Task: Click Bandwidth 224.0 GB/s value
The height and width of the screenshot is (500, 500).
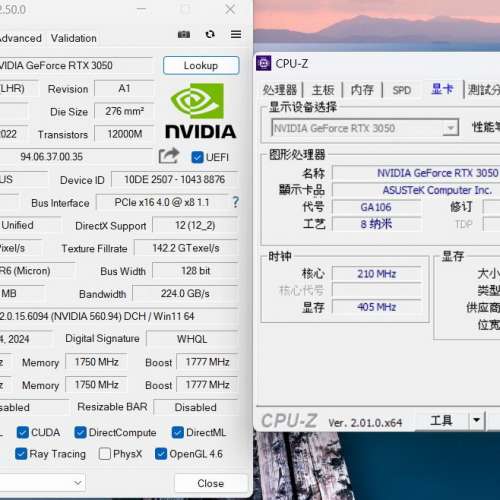Action: pyautogui.click(x=185, y=294)
